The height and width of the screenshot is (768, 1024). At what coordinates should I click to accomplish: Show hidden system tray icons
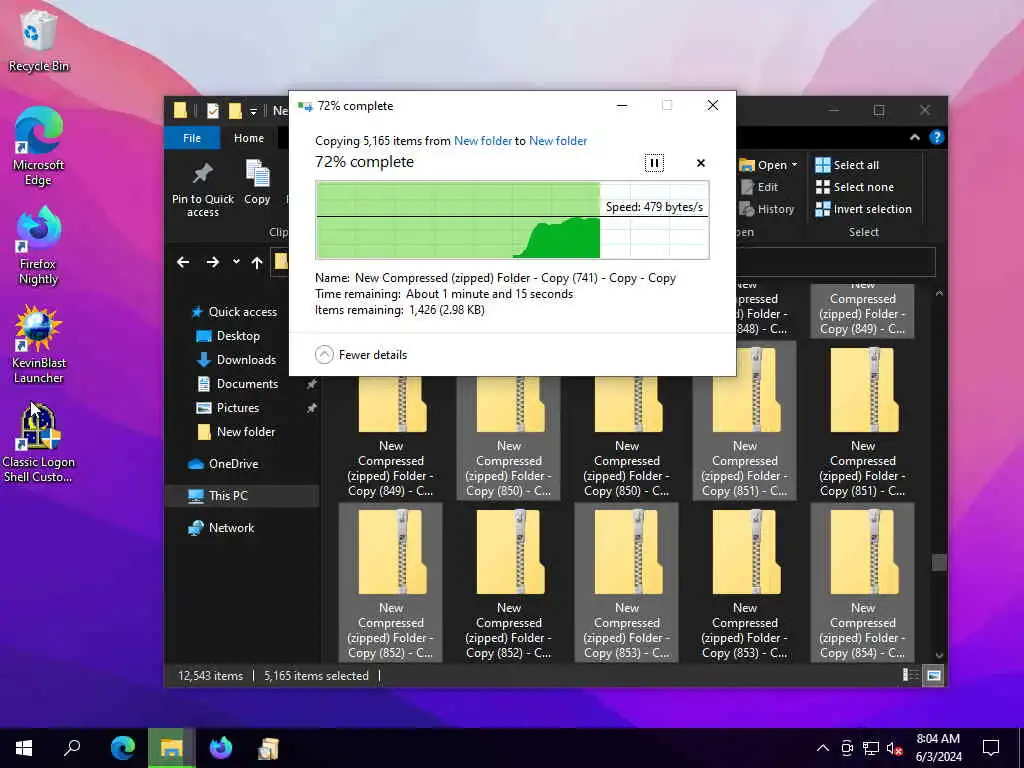pos(823,748)
